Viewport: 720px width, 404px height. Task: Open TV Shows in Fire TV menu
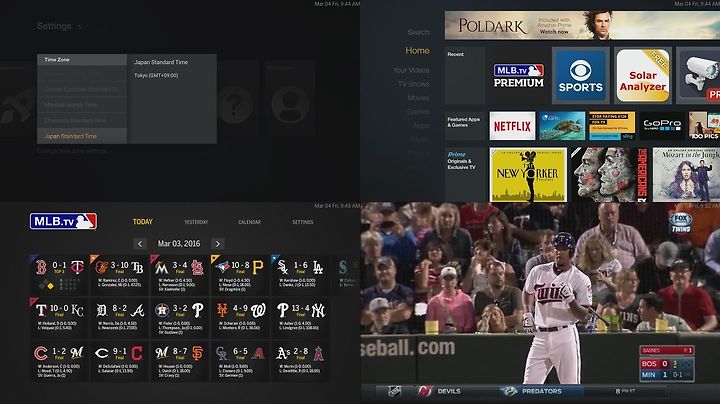click(x=414, y=84)
